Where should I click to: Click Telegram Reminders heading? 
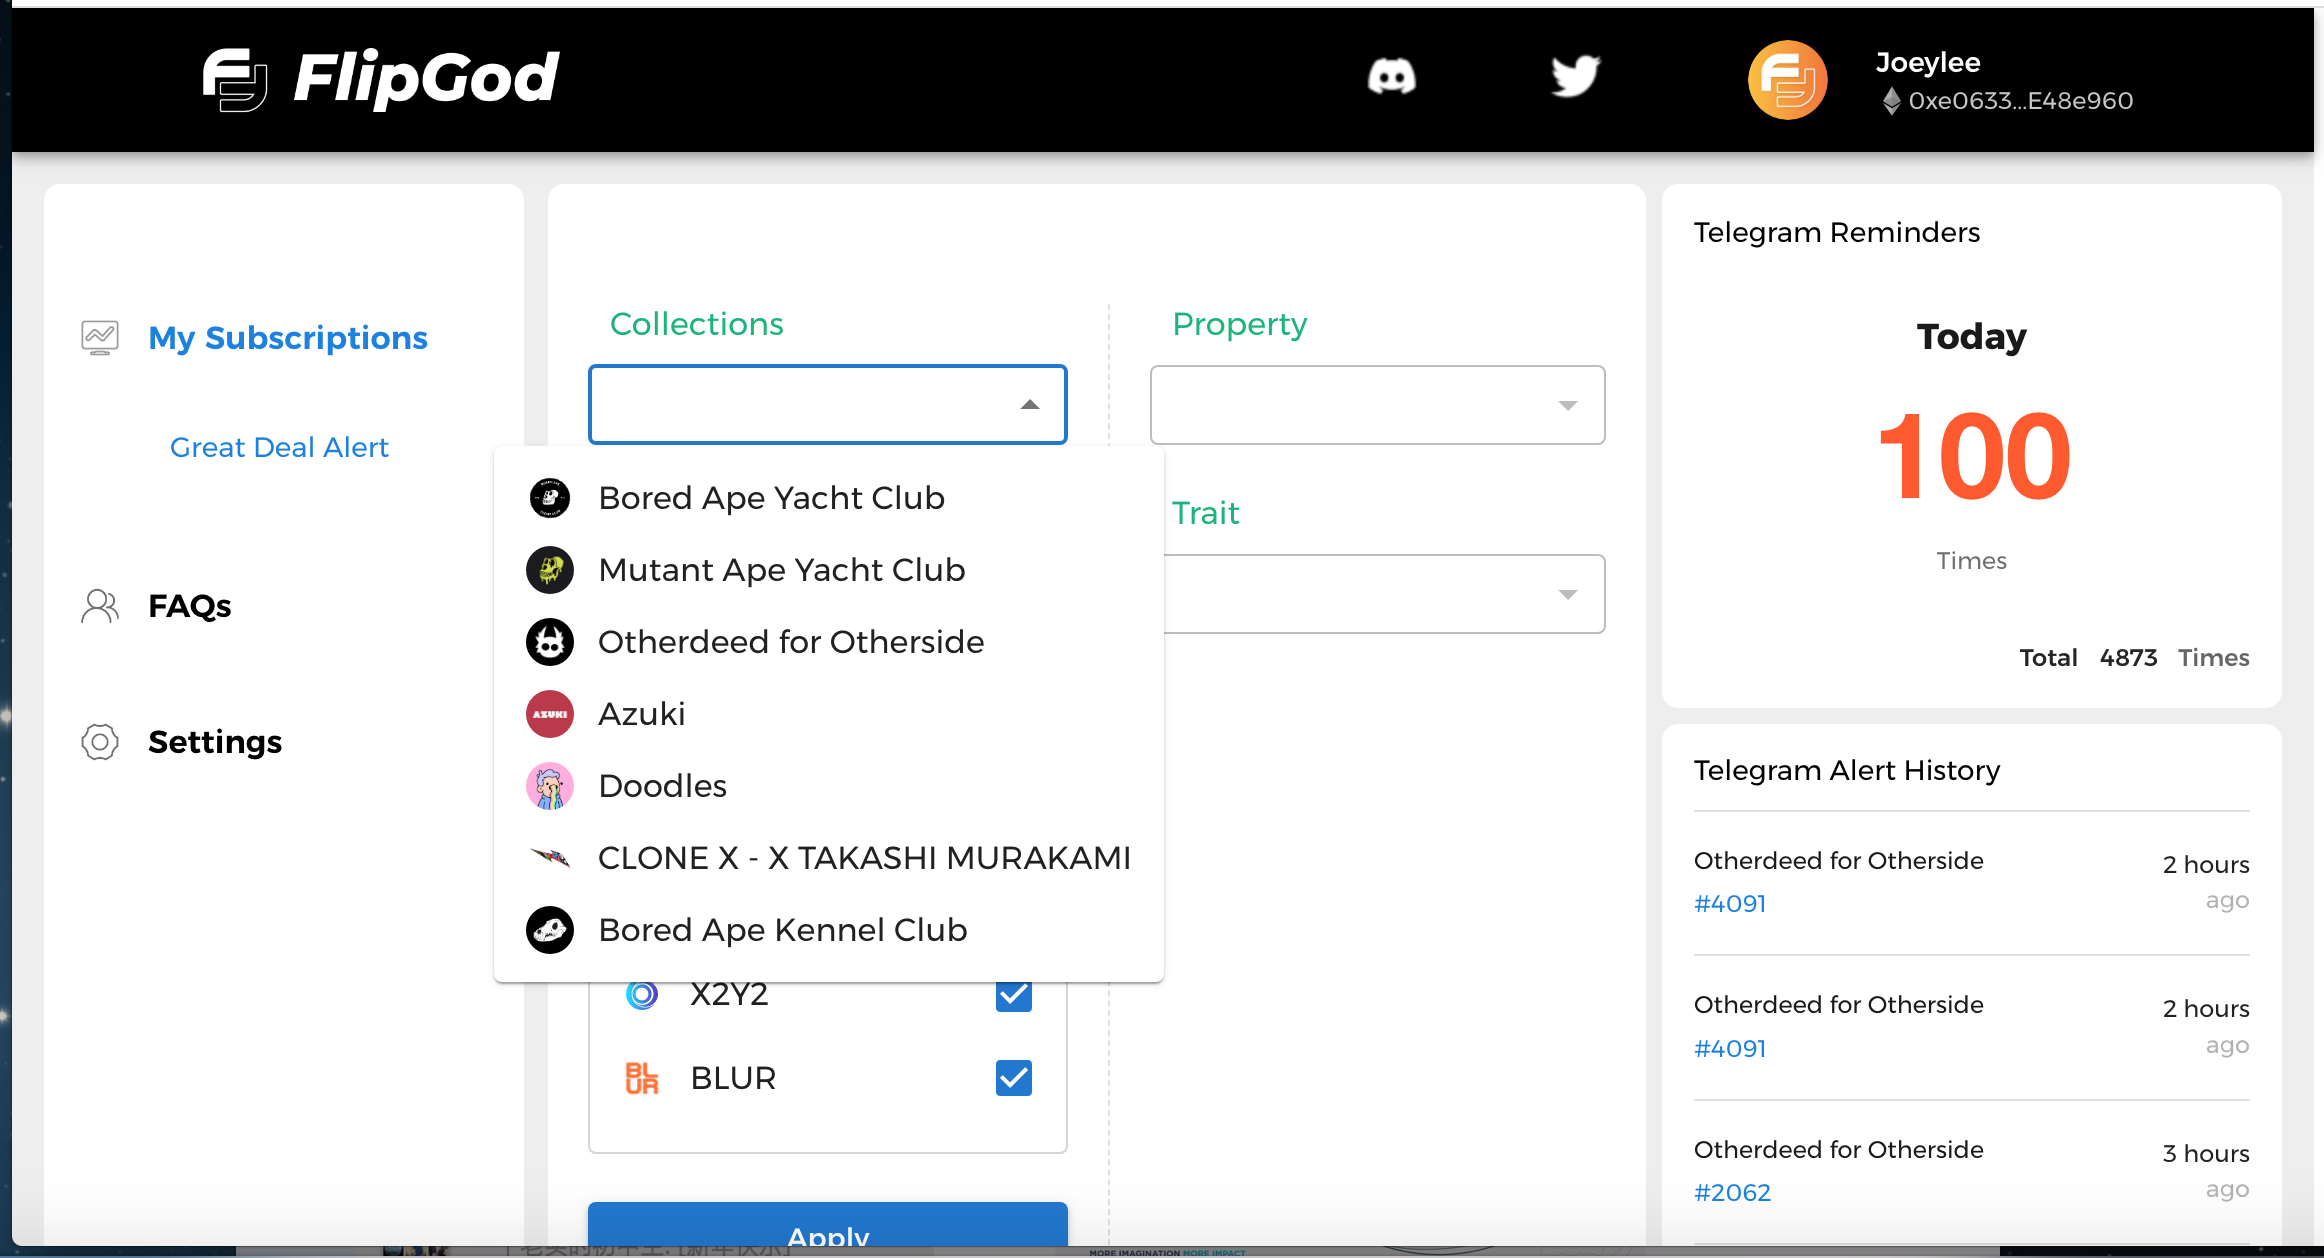click(1837, 232)
